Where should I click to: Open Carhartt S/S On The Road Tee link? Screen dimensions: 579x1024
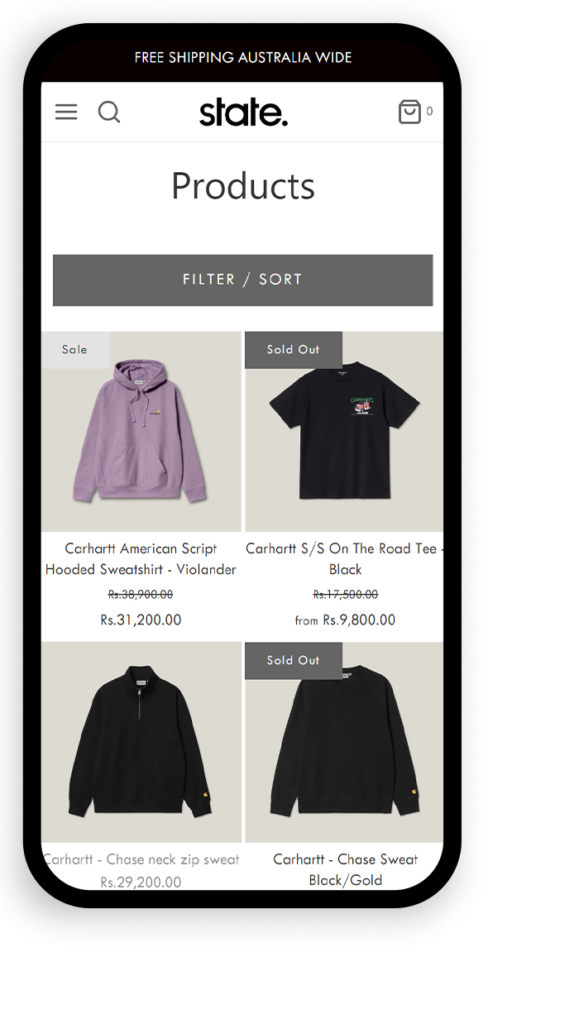344,559
